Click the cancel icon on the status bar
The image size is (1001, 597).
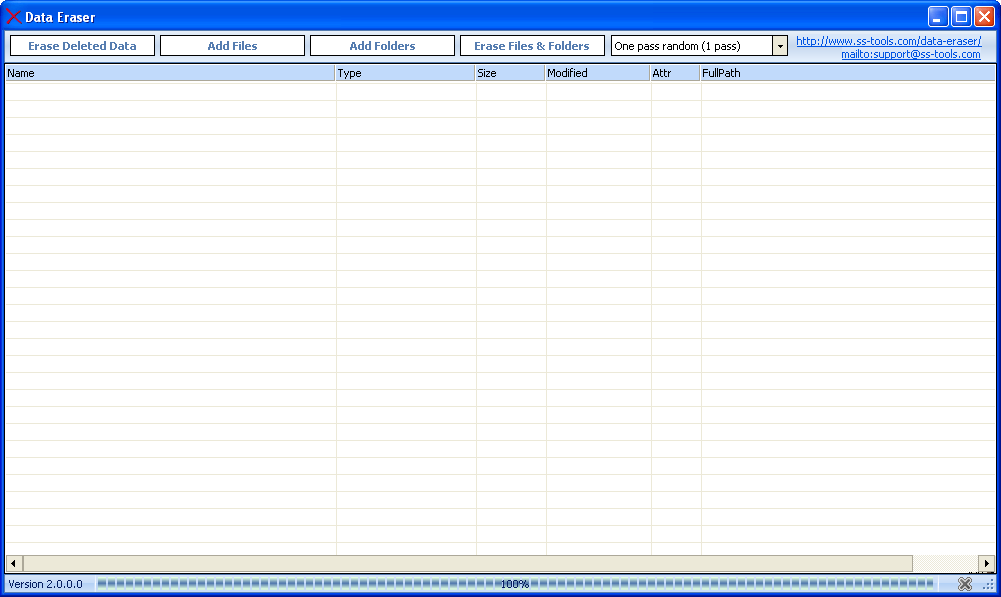(x=964, y=584)
